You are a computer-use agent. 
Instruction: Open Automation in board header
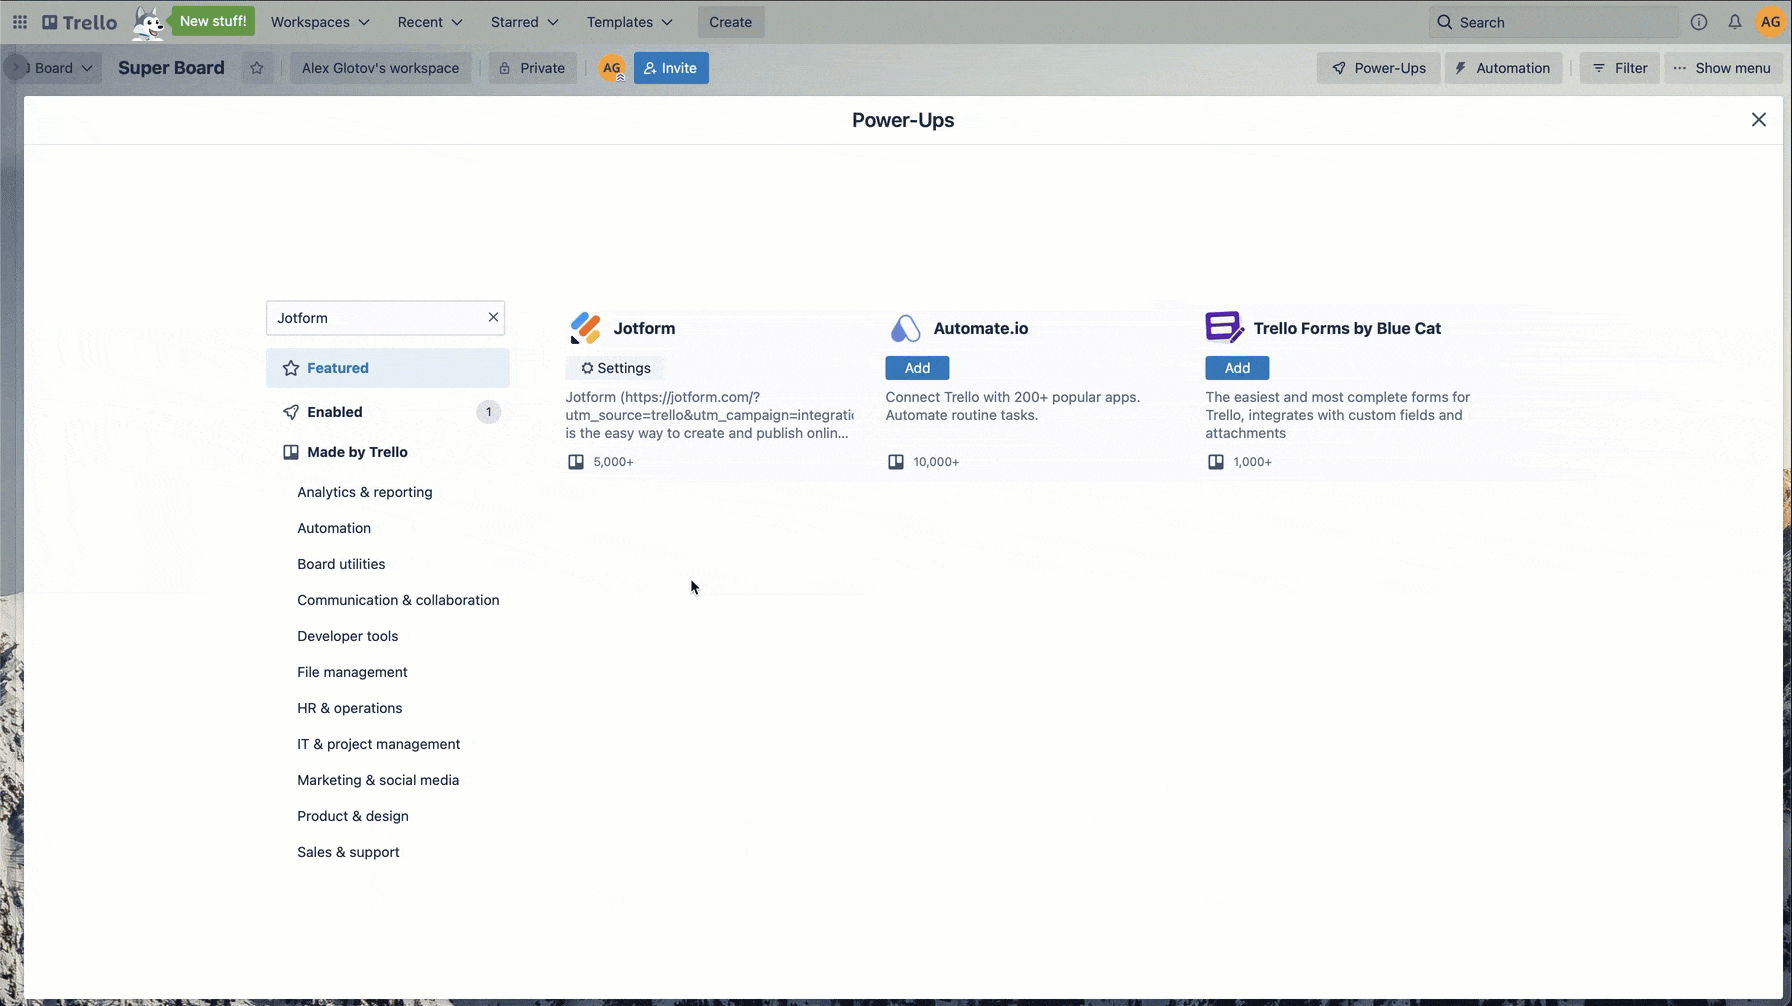[x=1503, y=68]
